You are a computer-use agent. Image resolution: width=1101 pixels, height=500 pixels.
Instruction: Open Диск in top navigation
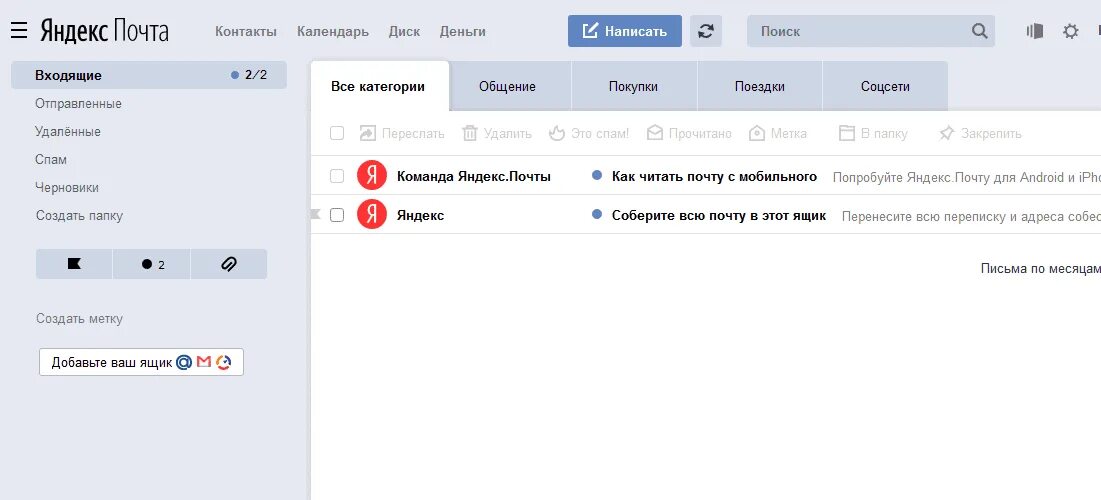point(404,32)
